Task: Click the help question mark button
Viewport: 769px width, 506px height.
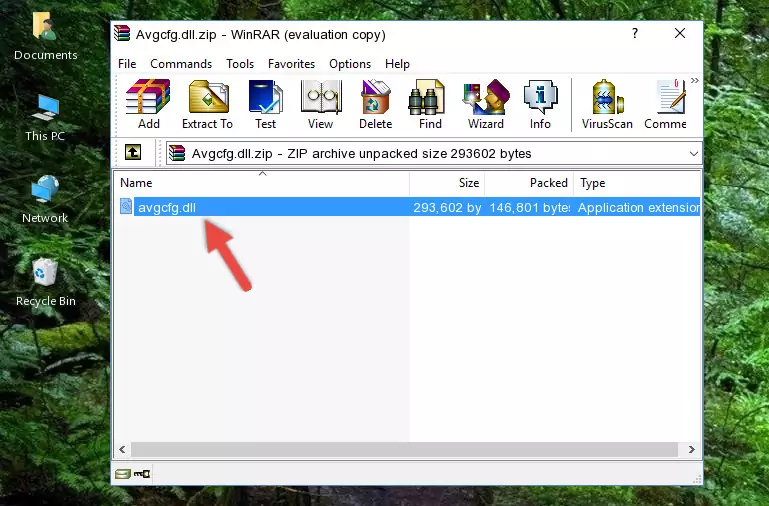Action: (635, 33)
